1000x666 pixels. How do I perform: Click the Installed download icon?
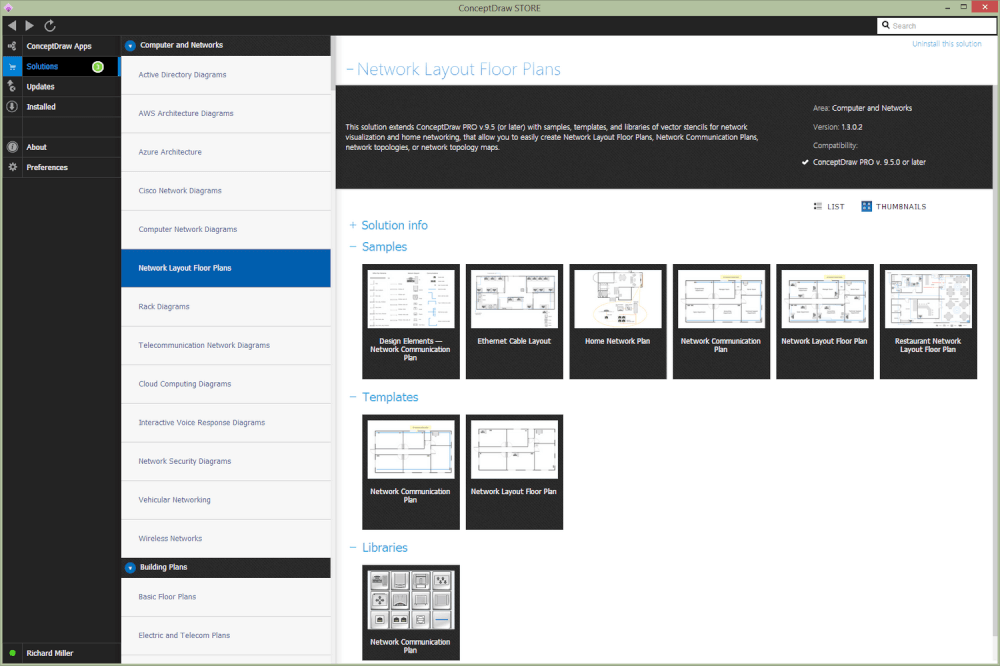coord(12,107)
